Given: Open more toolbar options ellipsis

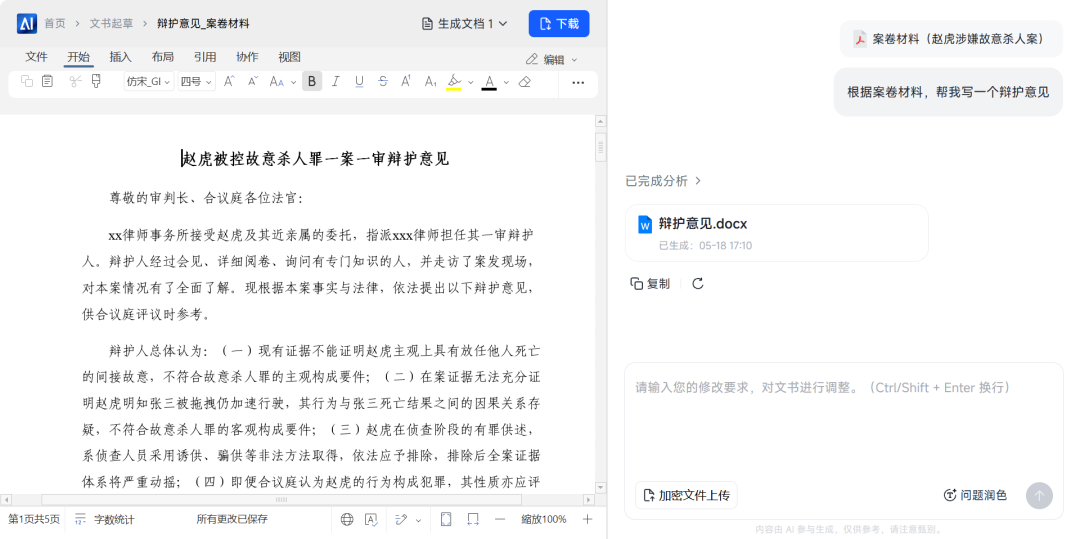Looking at the screenshot, I should point(578,83).
